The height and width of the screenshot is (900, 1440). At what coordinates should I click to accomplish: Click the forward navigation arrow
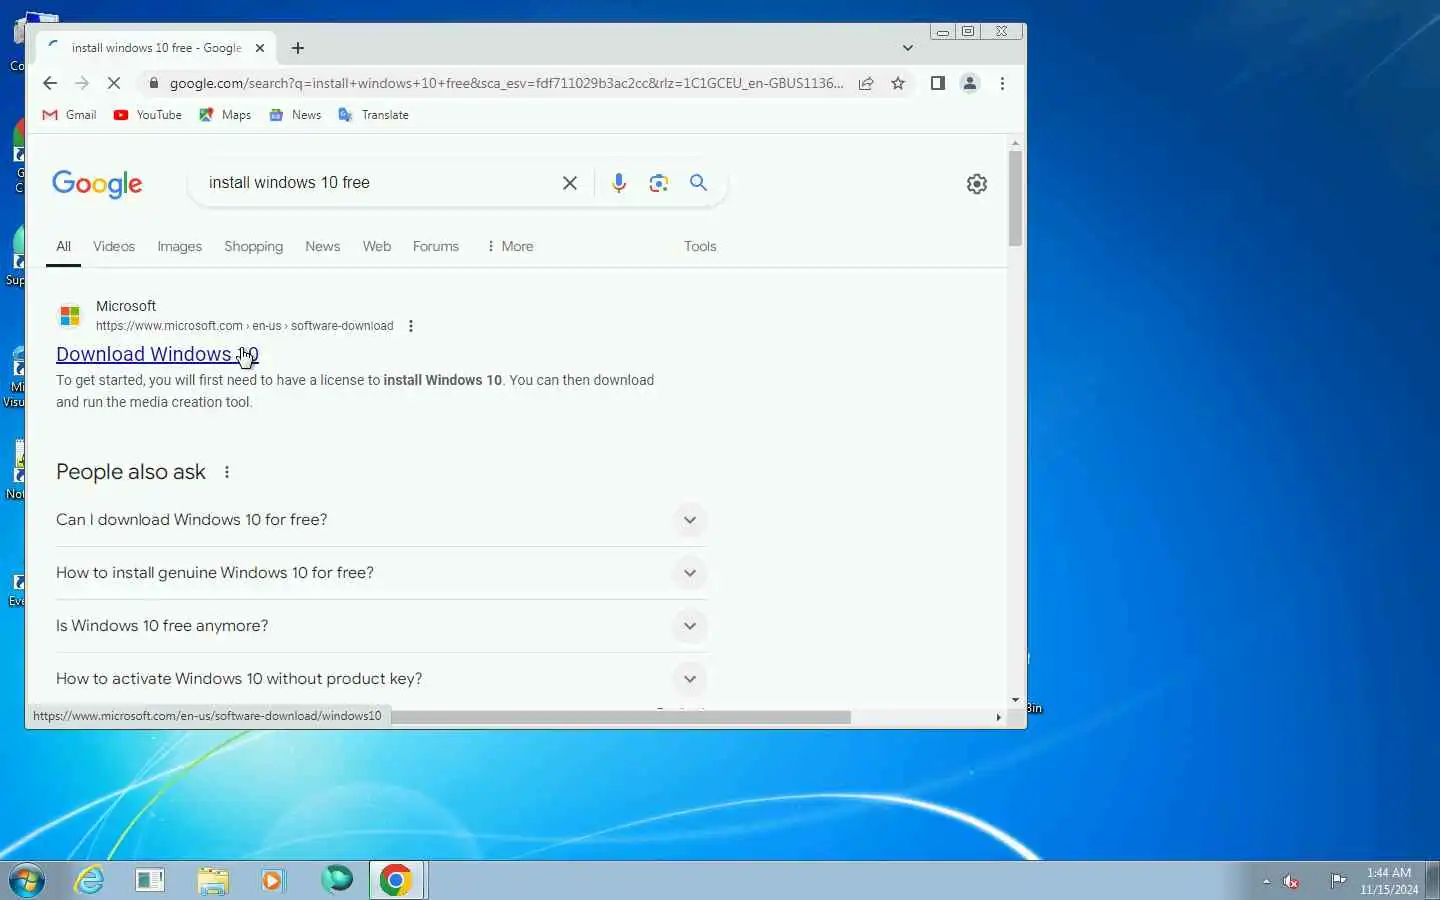[82, 83]
